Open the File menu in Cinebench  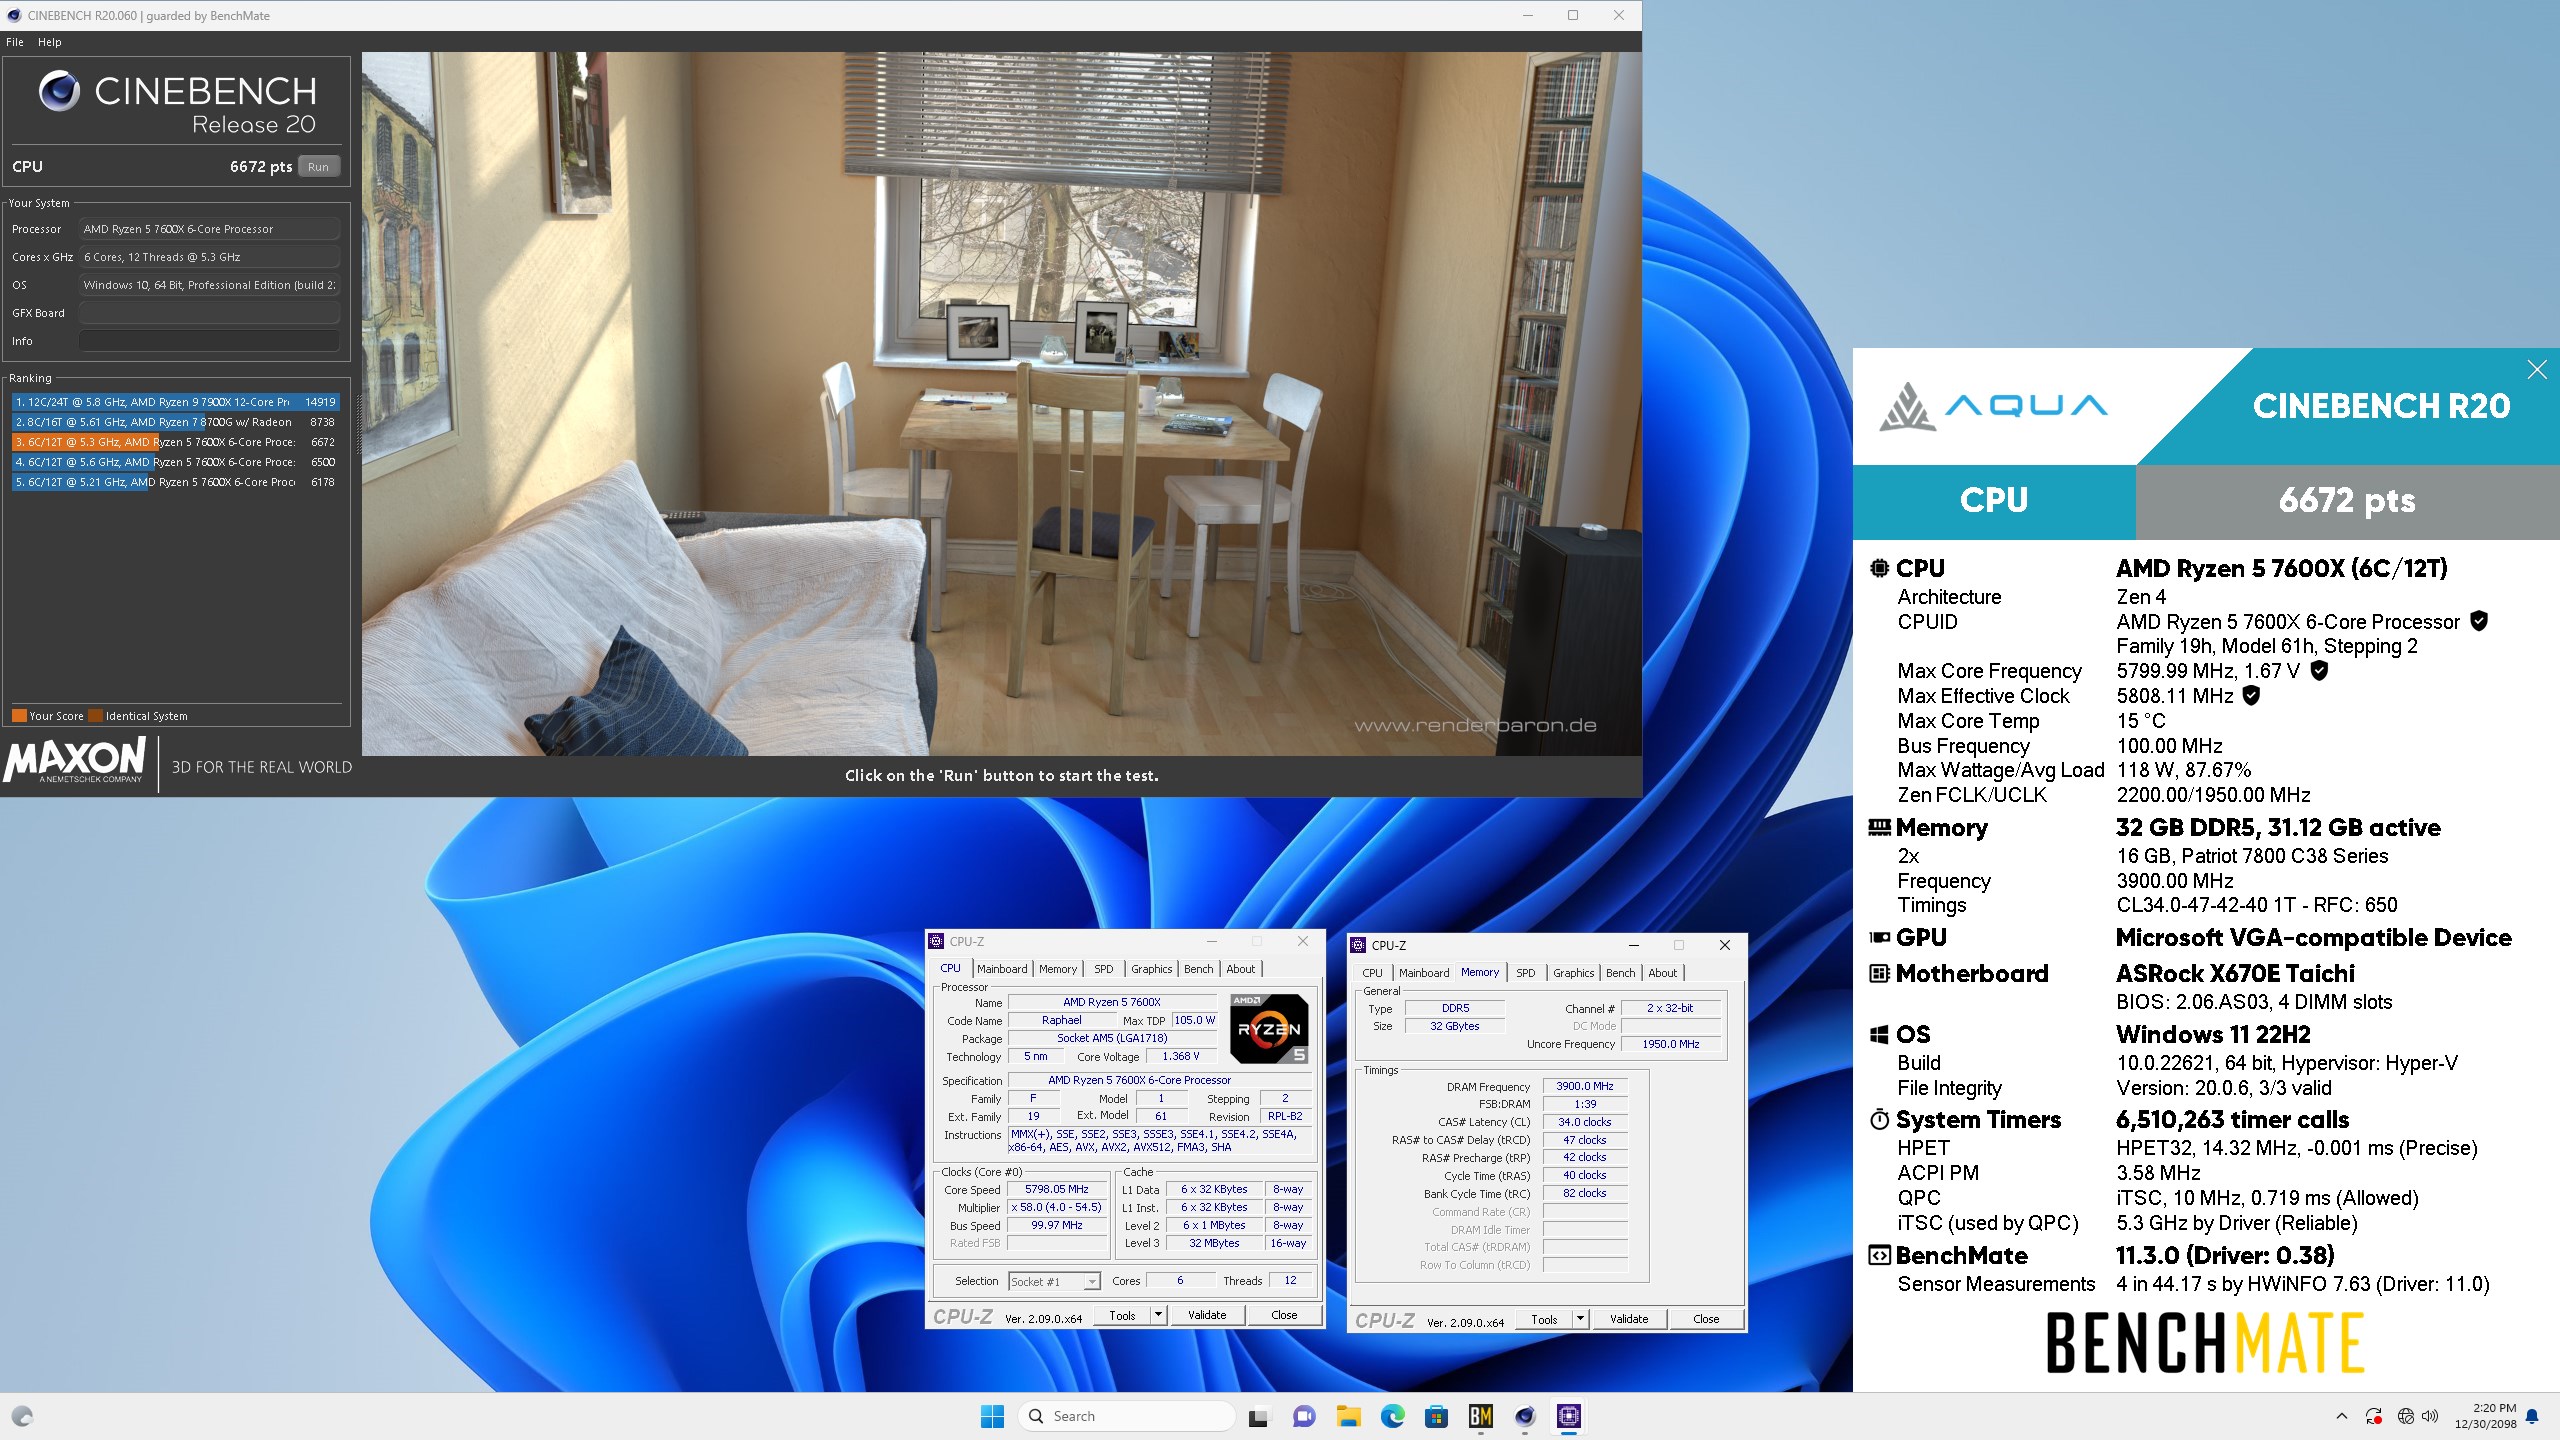coord(15,42)
